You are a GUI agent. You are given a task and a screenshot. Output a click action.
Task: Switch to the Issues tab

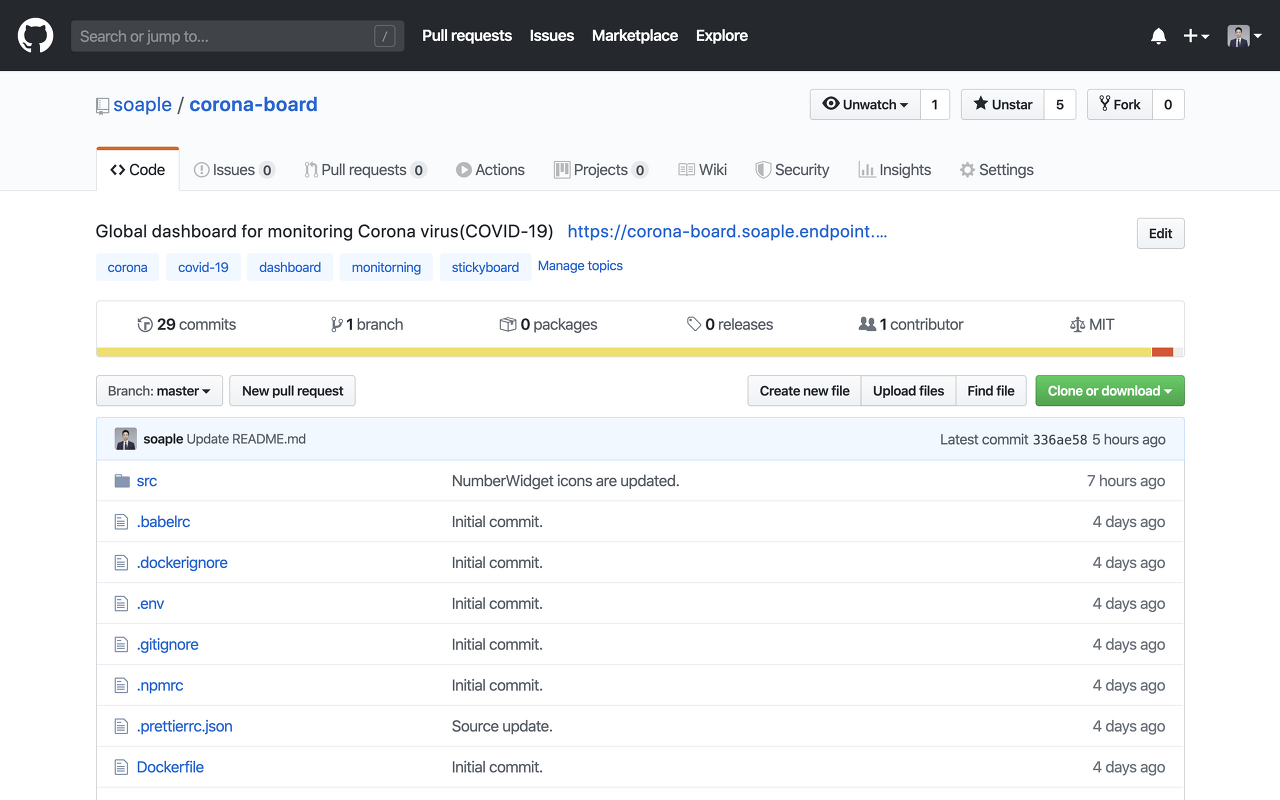[x=234, y=170]
